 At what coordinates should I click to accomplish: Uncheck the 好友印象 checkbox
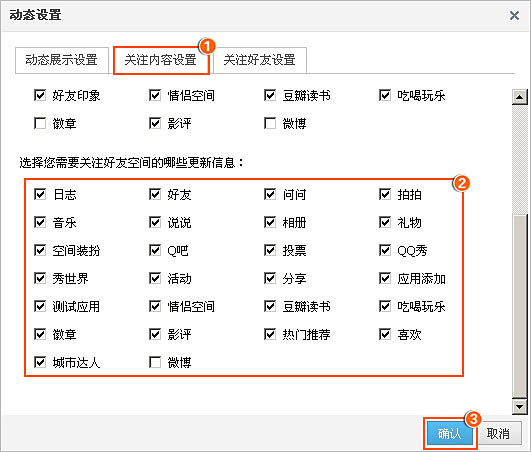tap(40, 95)
